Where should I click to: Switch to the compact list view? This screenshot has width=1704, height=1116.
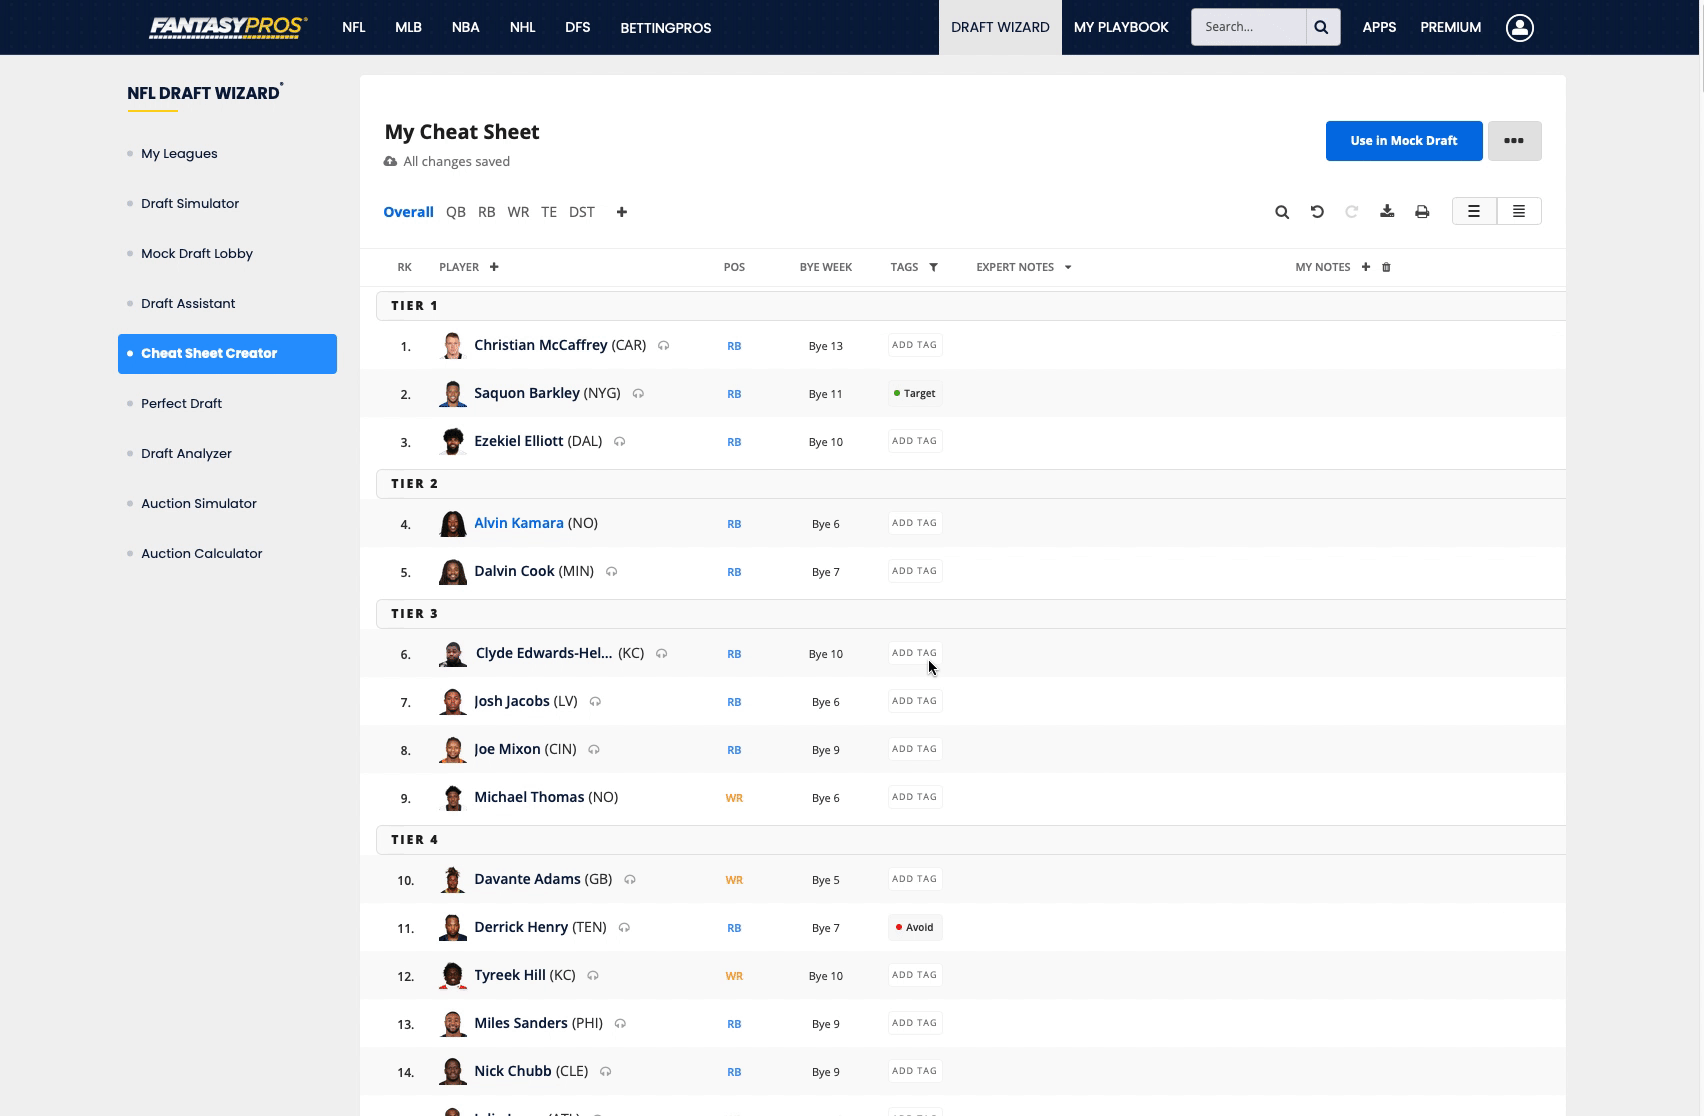1474,211
